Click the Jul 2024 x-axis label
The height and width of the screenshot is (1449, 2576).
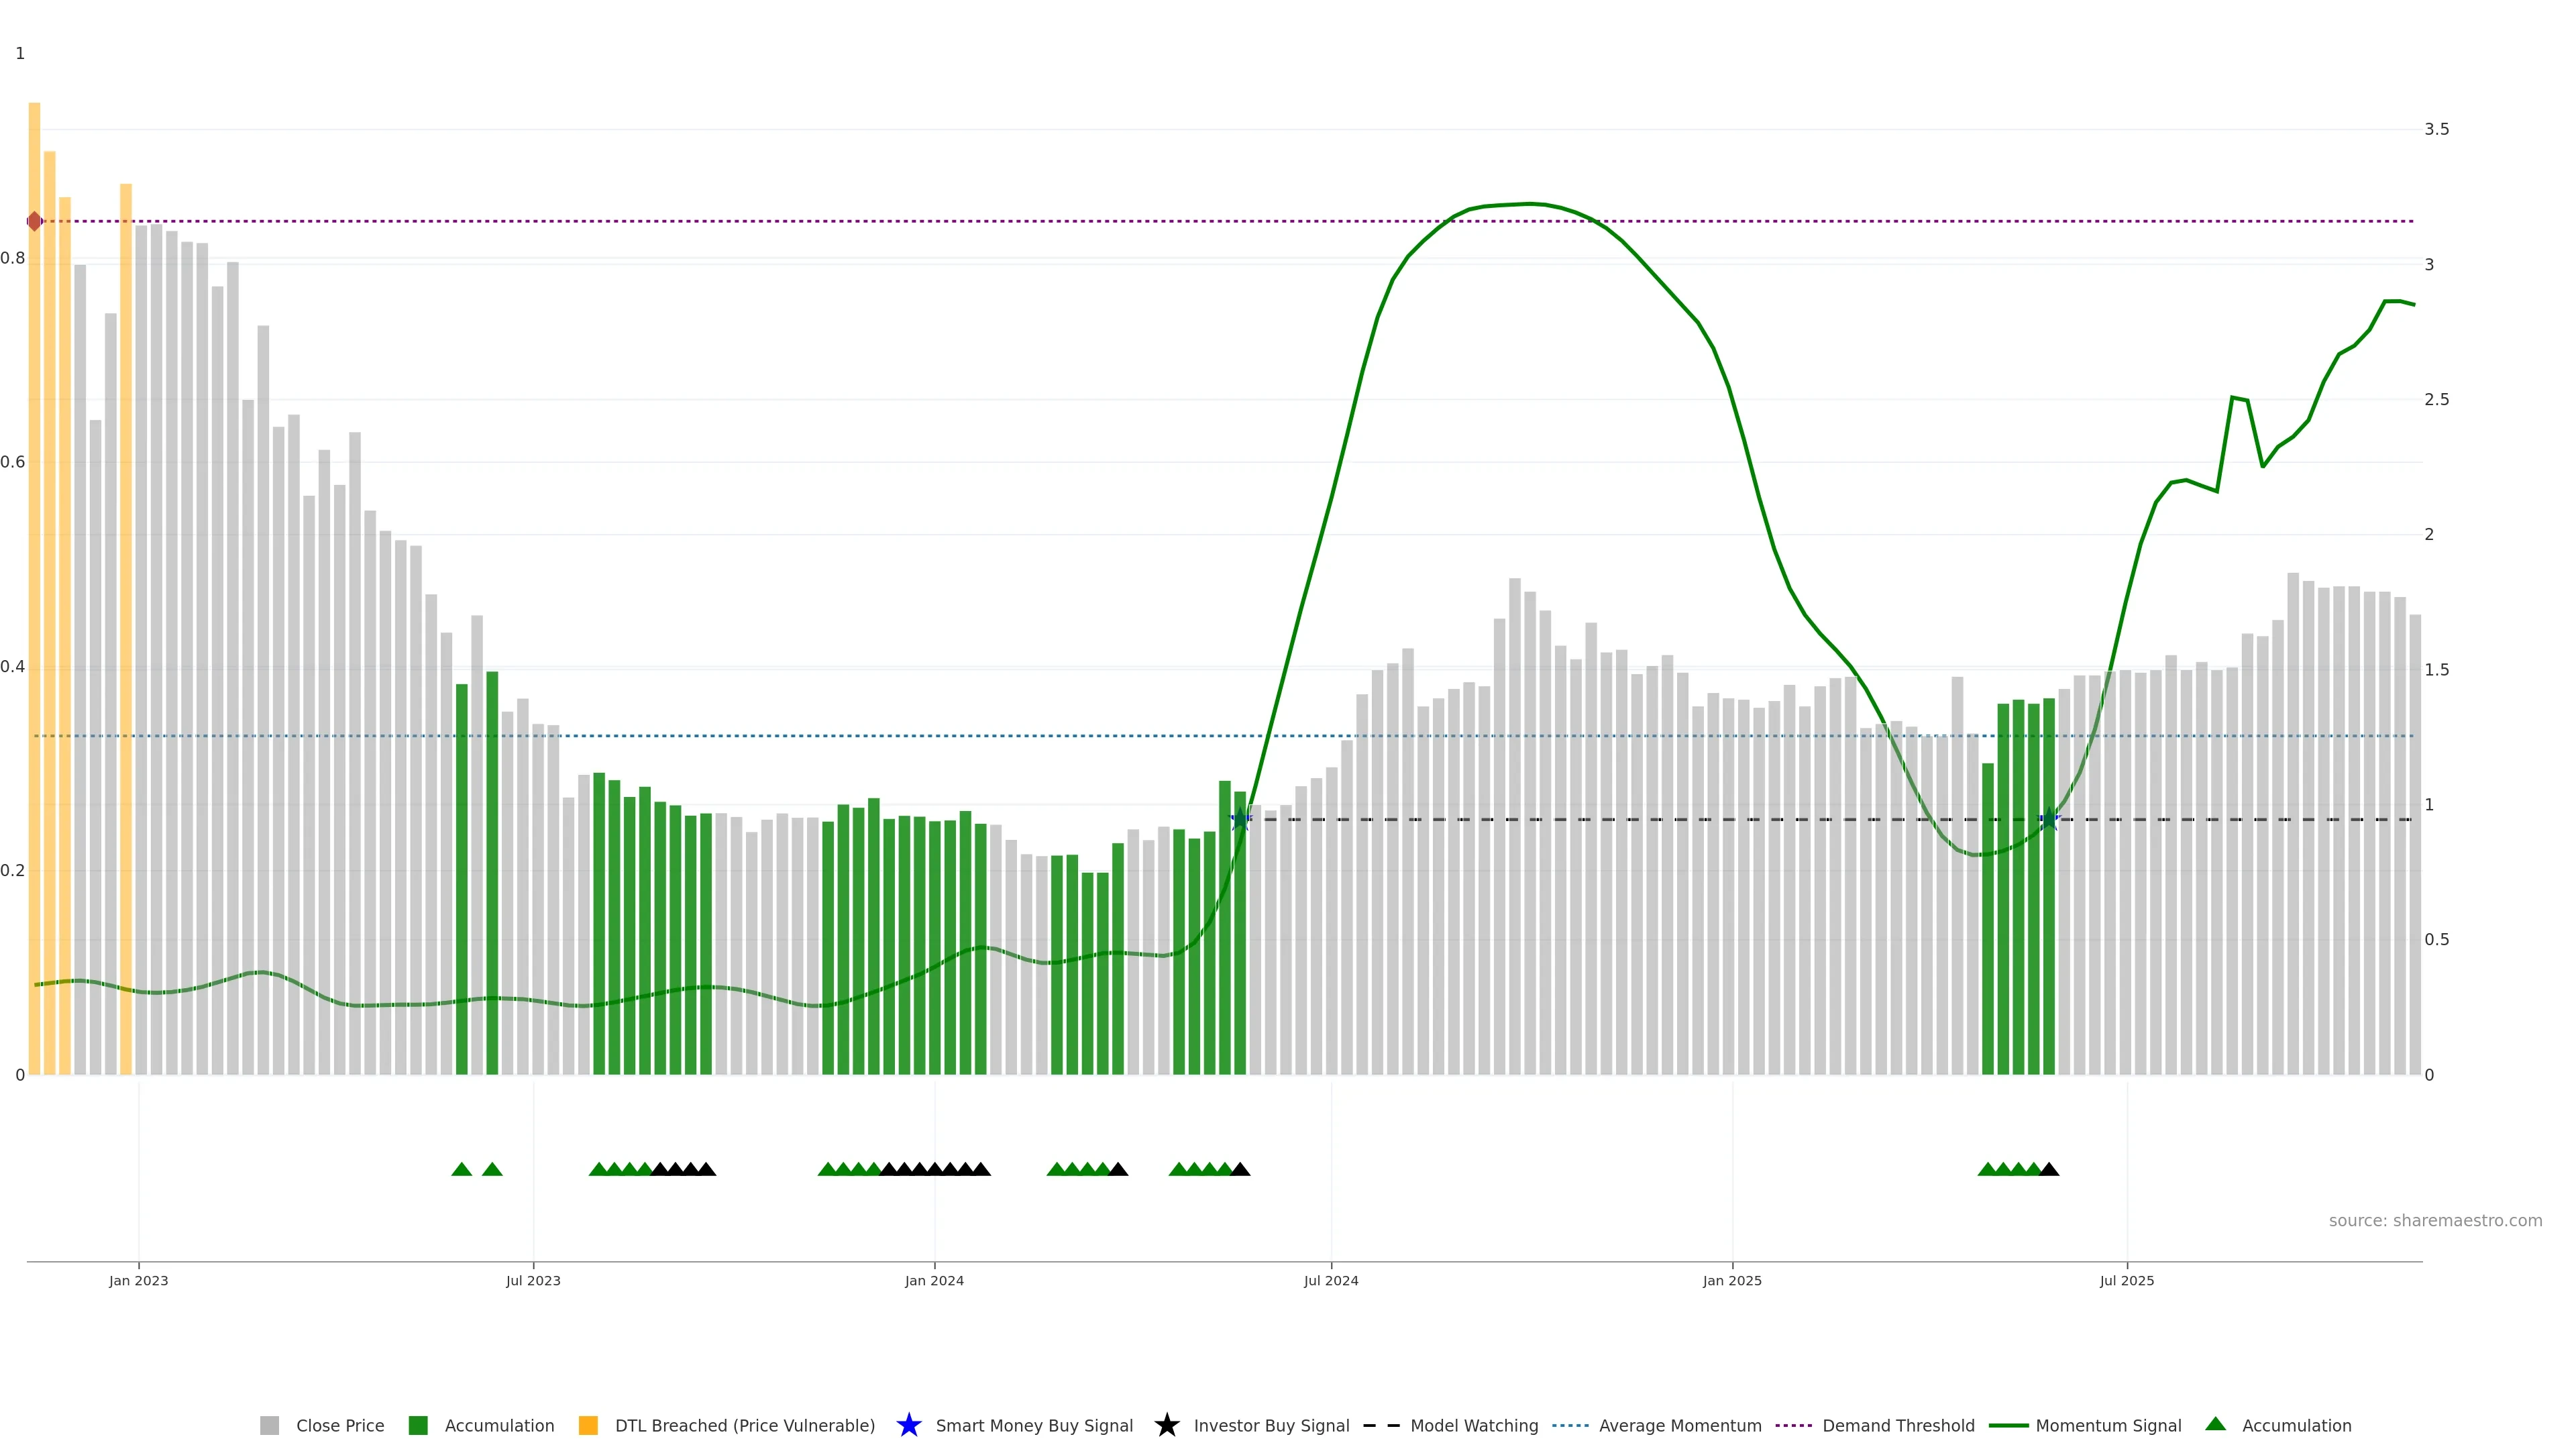click(1331, 1281)
